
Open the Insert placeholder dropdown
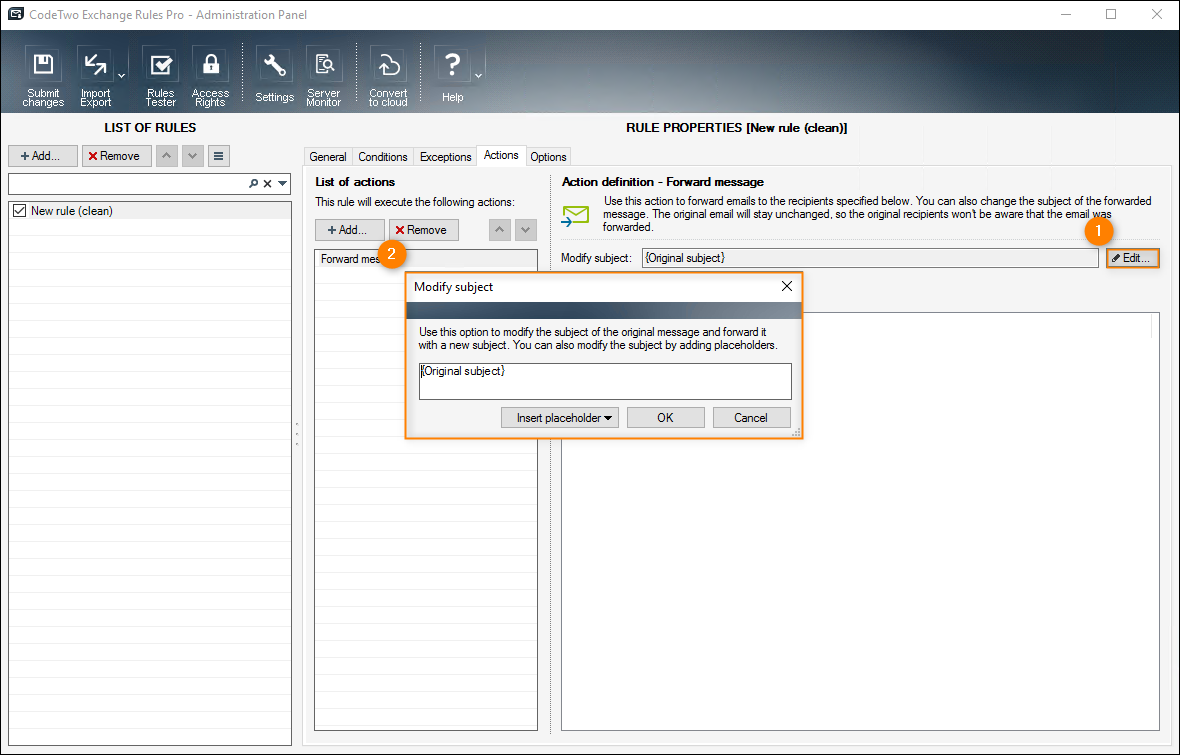(560, 418)
